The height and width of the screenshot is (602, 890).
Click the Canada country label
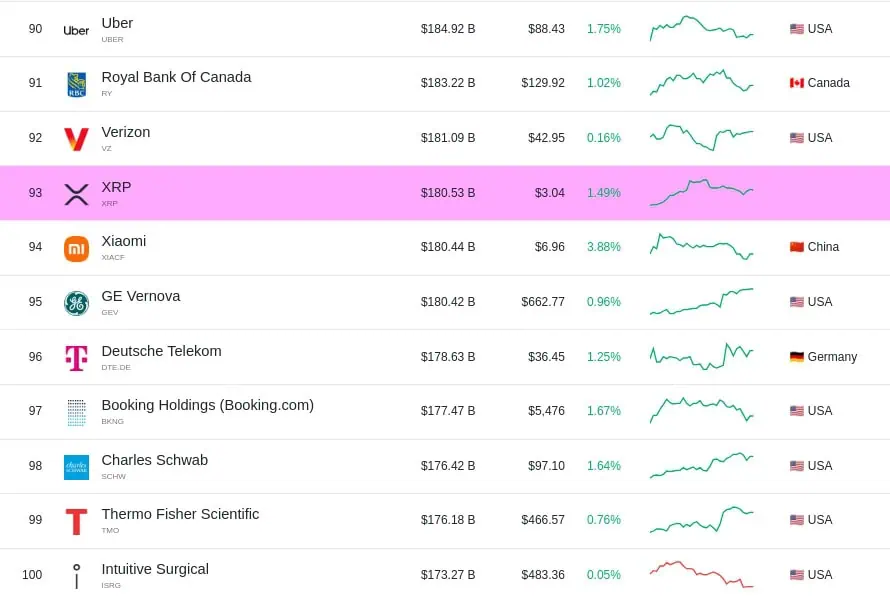[829, 83]
